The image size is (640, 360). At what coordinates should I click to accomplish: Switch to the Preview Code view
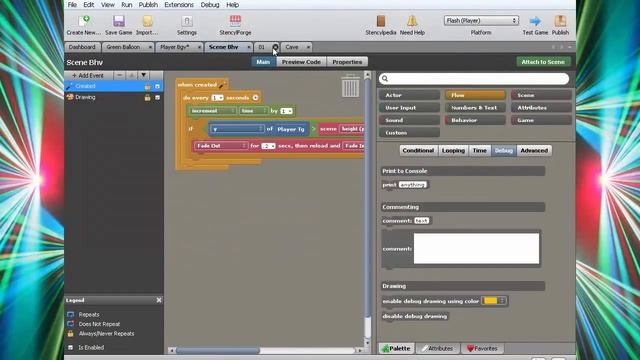301,62
